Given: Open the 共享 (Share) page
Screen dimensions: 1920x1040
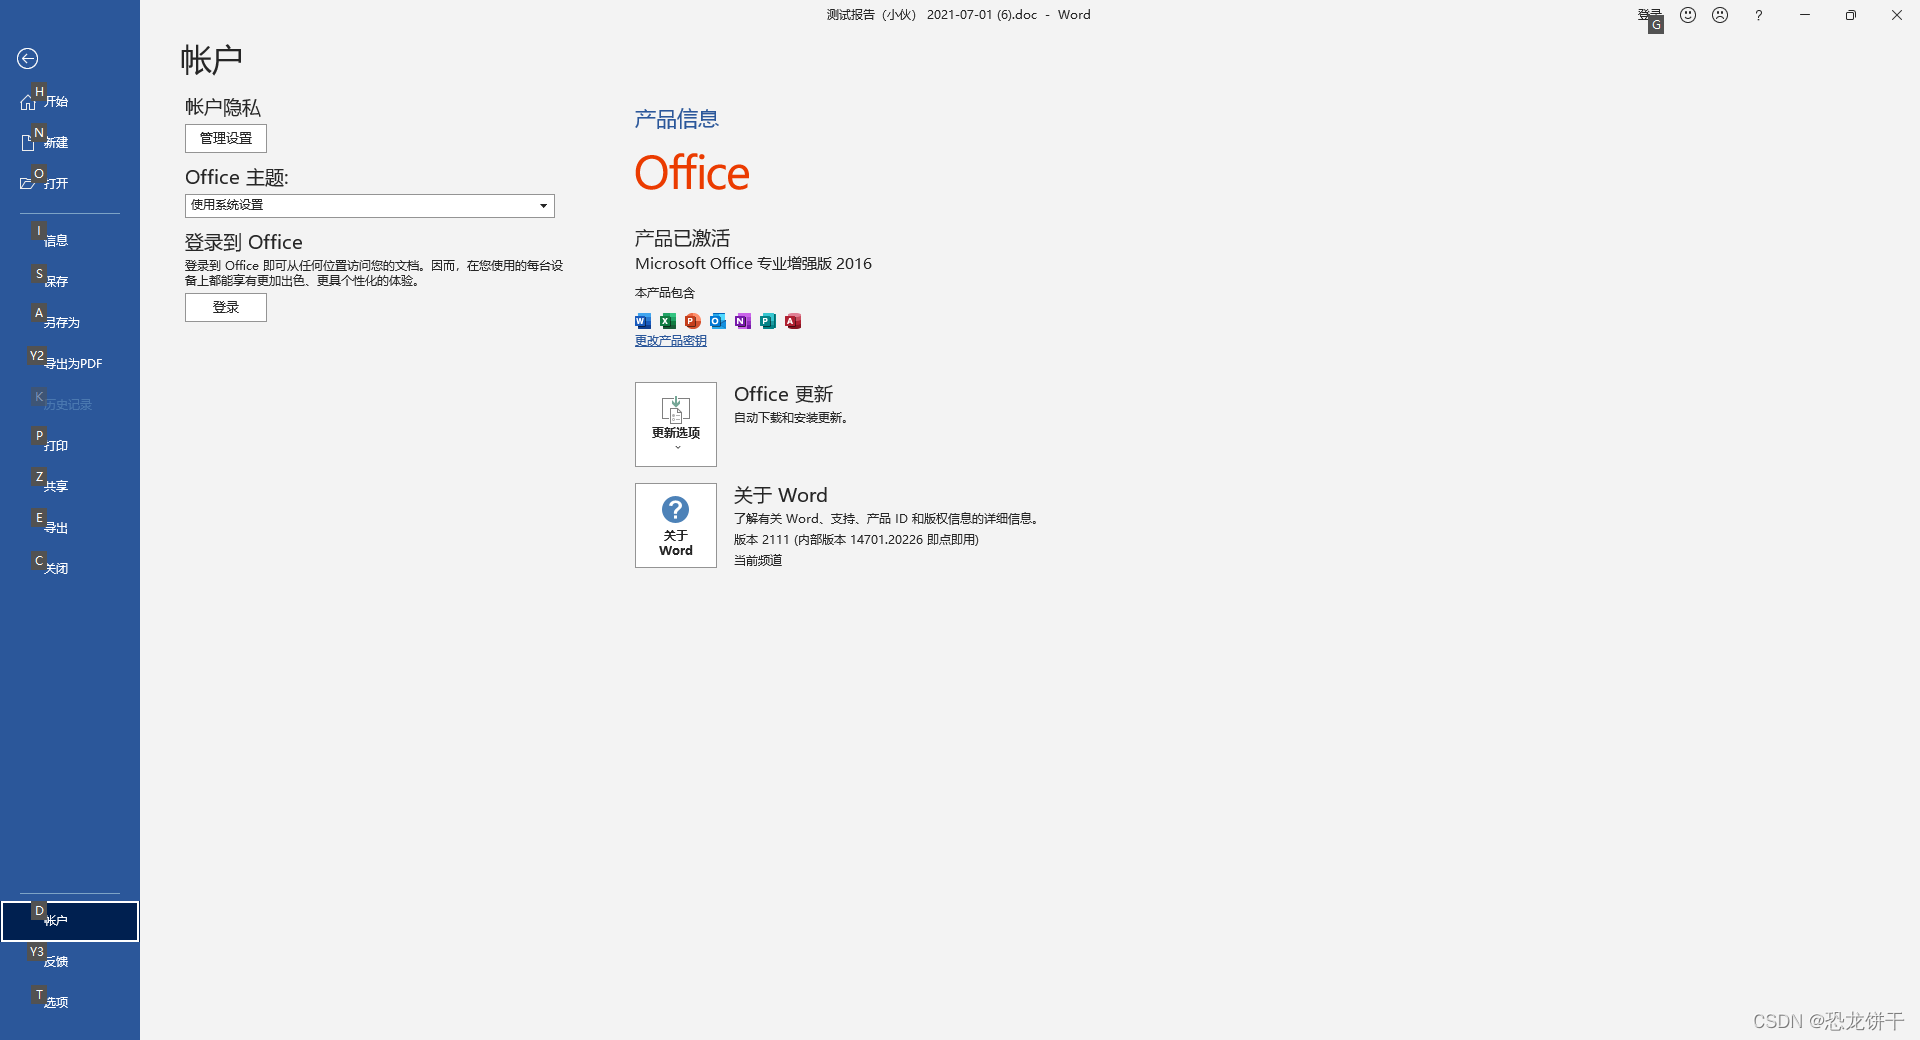Looking at the screenshot, I should click(x=70, y=486).
